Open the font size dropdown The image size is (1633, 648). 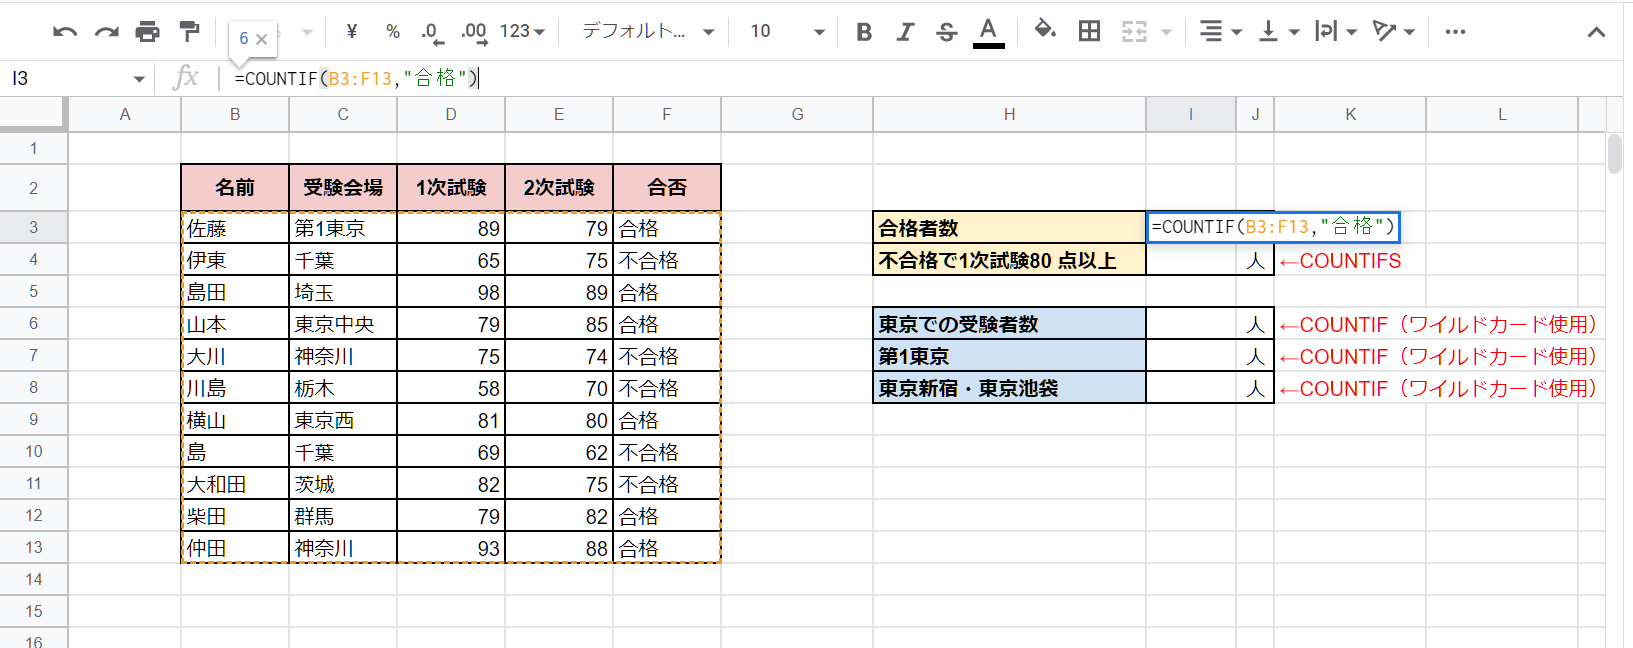coord(787,32)
